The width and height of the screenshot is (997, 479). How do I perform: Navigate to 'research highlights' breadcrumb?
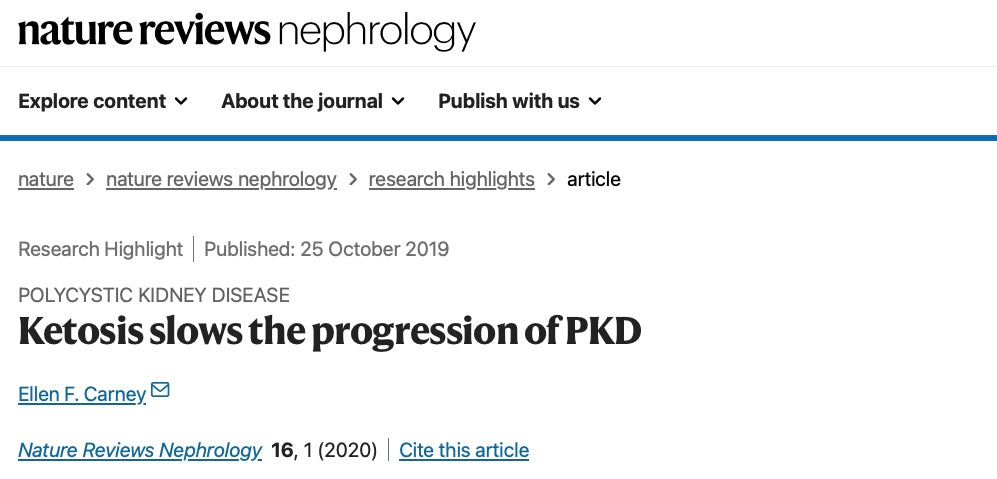[451, 180]
